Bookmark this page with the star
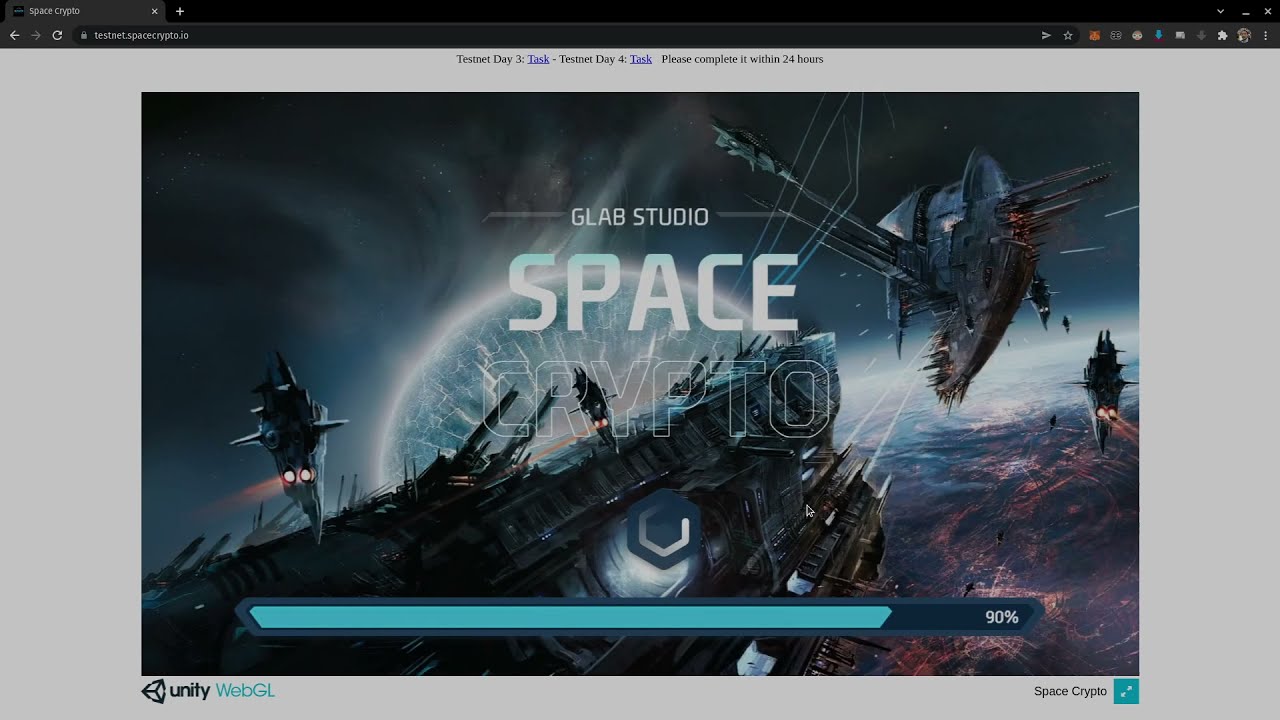This screenshot has width=1280, height=720. (x=1068, y=35)
